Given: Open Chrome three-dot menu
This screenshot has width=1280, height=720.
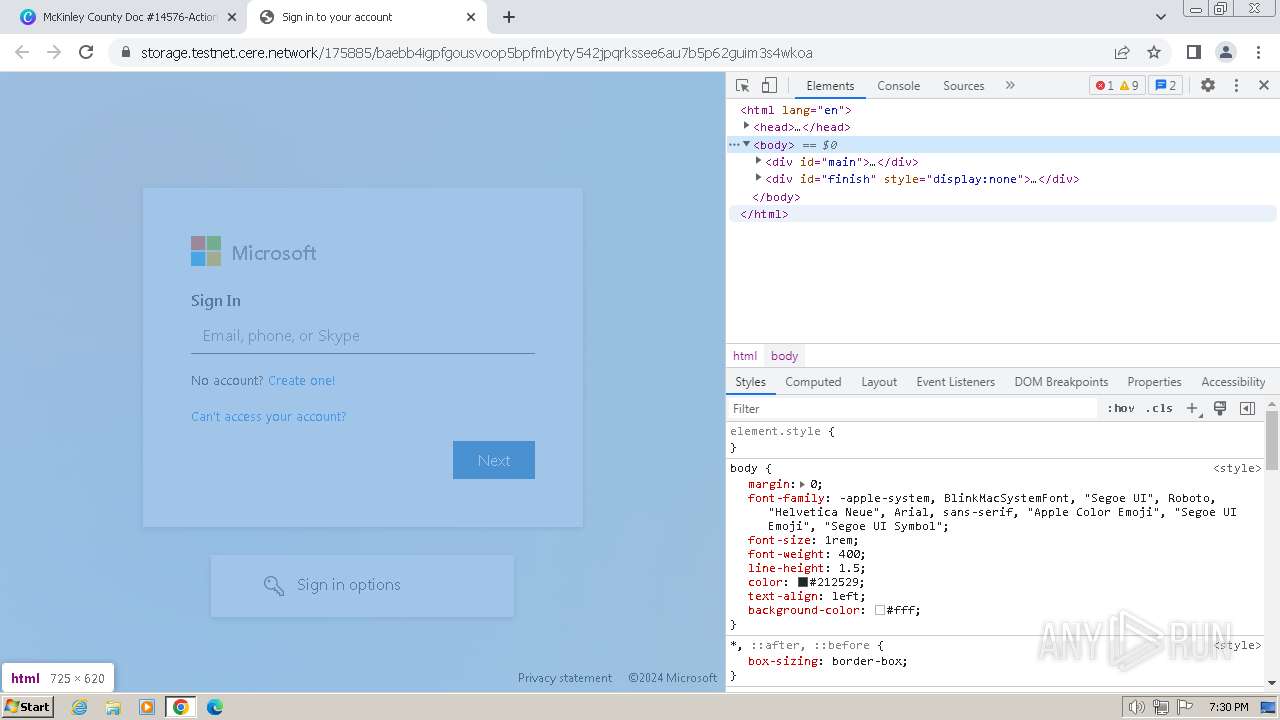Looking at the screenshot, I should pyautogui.click(x=1257, y=52).
